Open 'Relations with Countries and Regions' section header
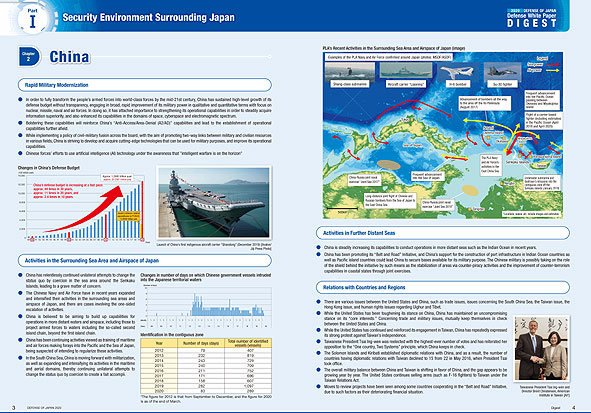591x413 pixels. click(443, 287)
